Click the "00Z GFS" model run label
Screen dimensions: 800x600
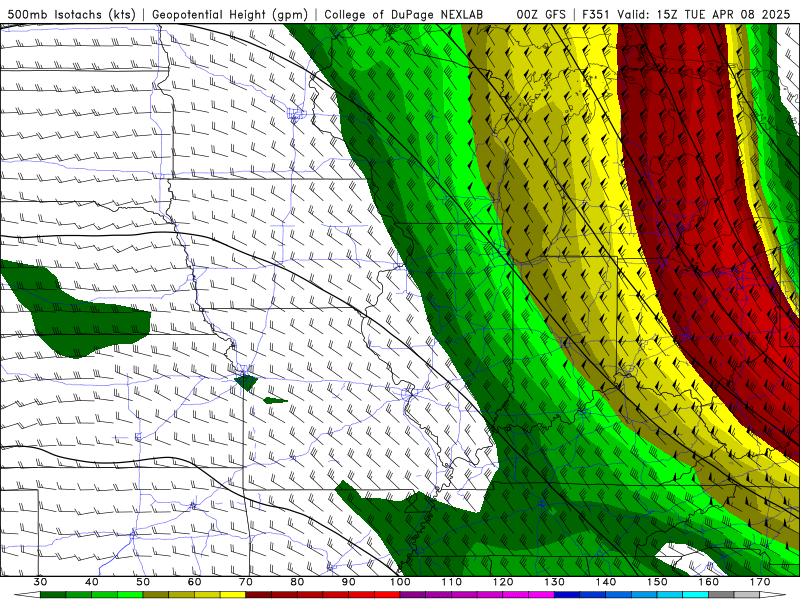(x=541, y=14)
